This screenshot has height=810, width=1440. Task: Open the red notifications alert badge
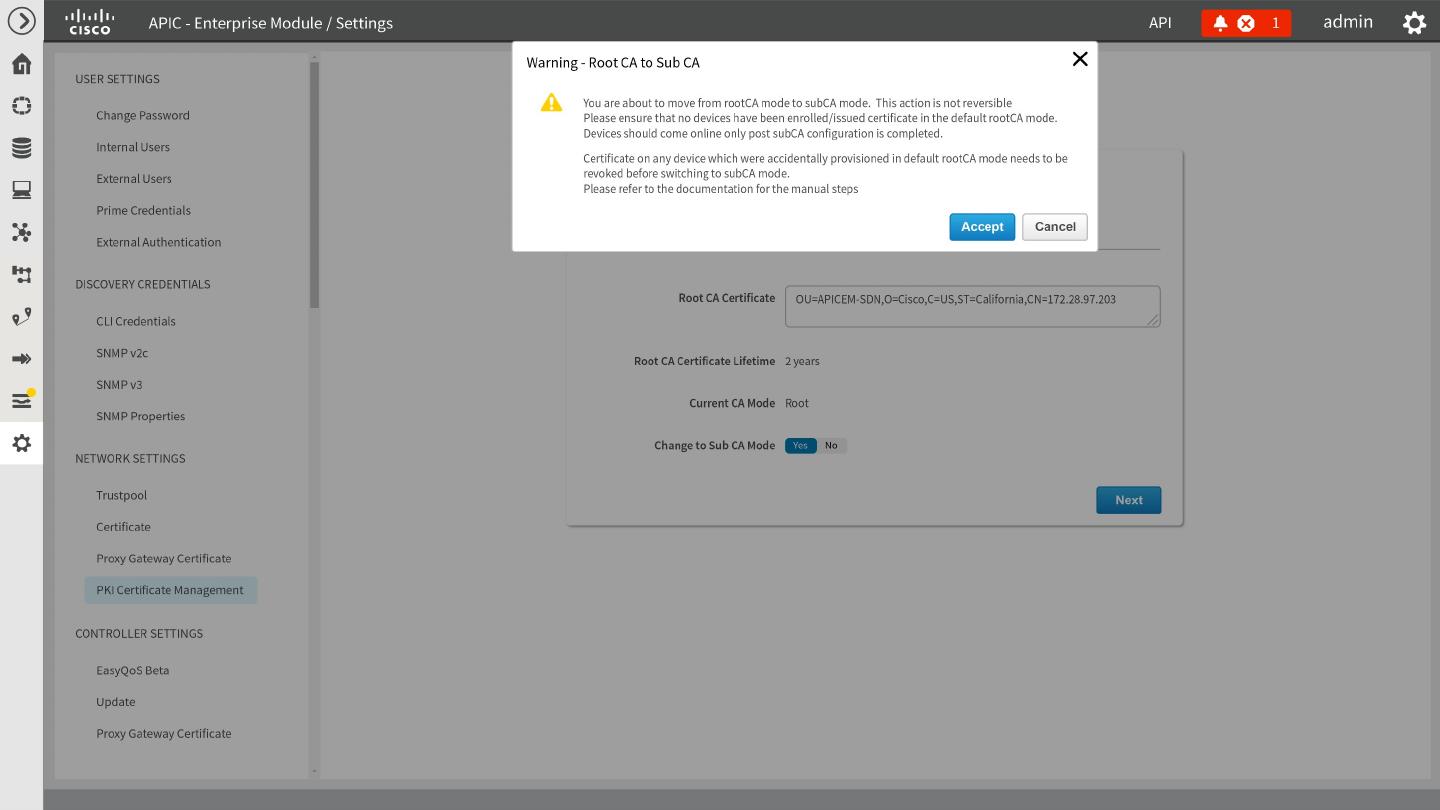(x=1246, y=23)
